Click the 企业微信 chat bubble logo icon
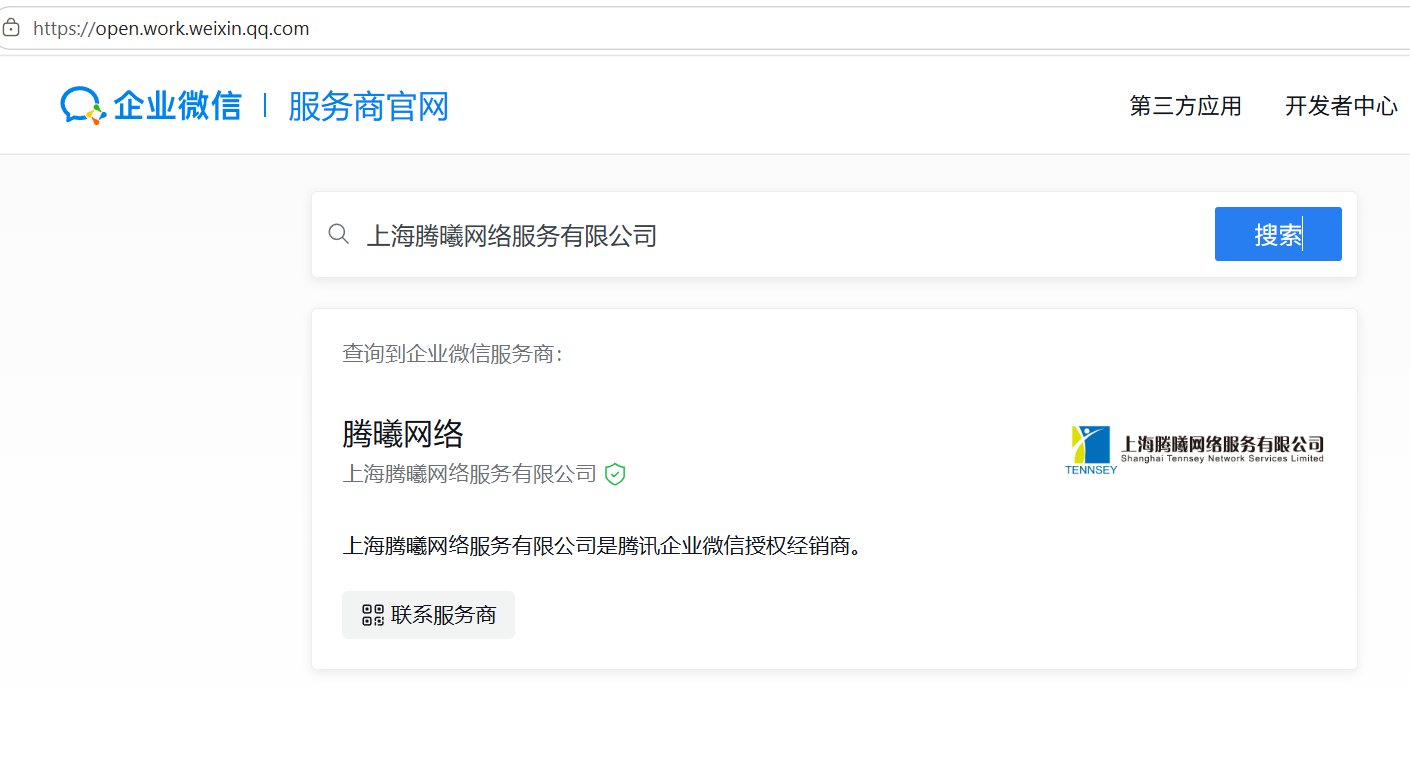 [x=83, y=105]
